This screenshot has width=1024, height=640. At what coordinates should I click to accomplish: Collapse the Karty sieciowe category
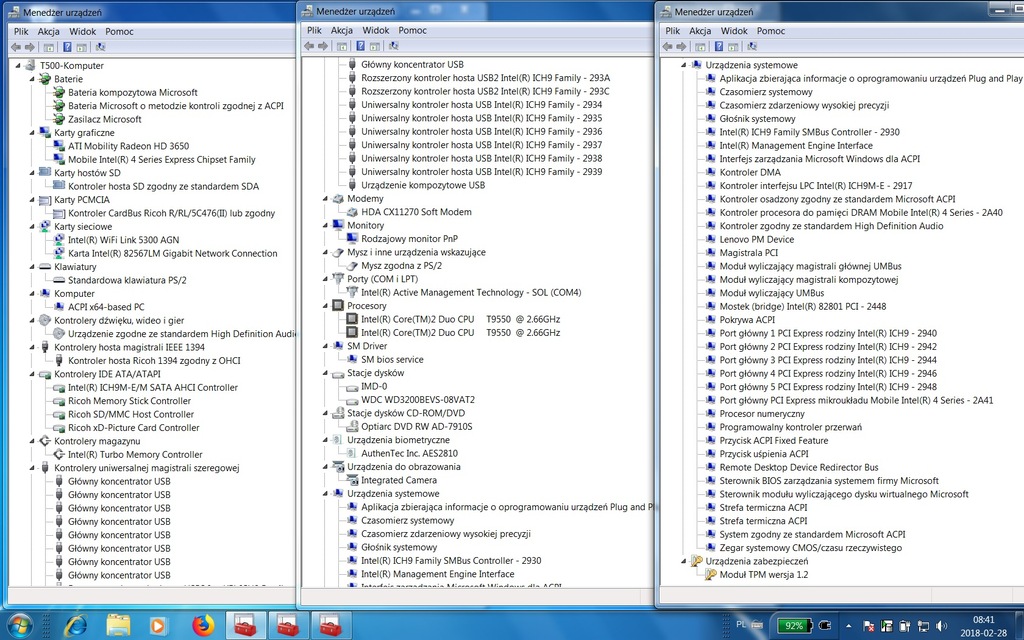point(31,227)
